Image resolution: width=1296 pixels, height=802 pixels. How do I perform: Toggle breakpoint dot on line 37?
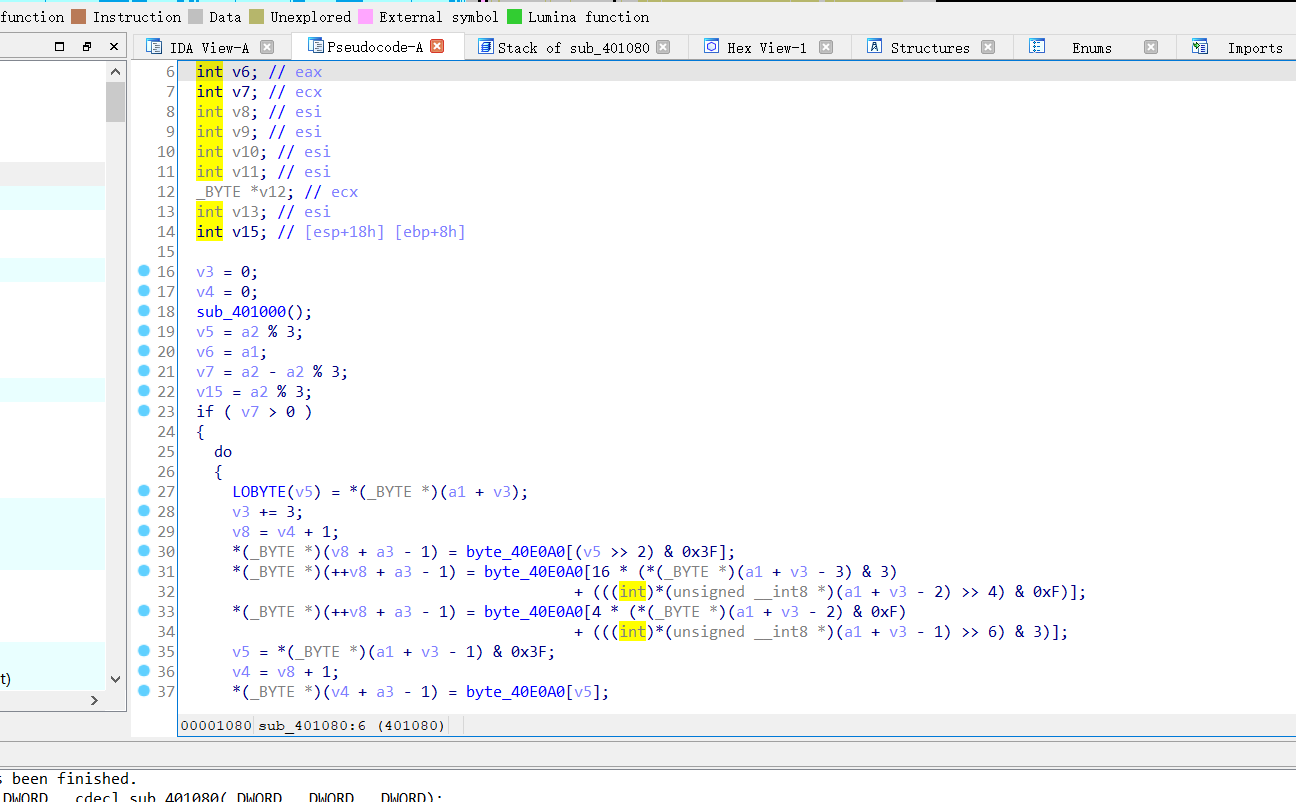point(144,691)
